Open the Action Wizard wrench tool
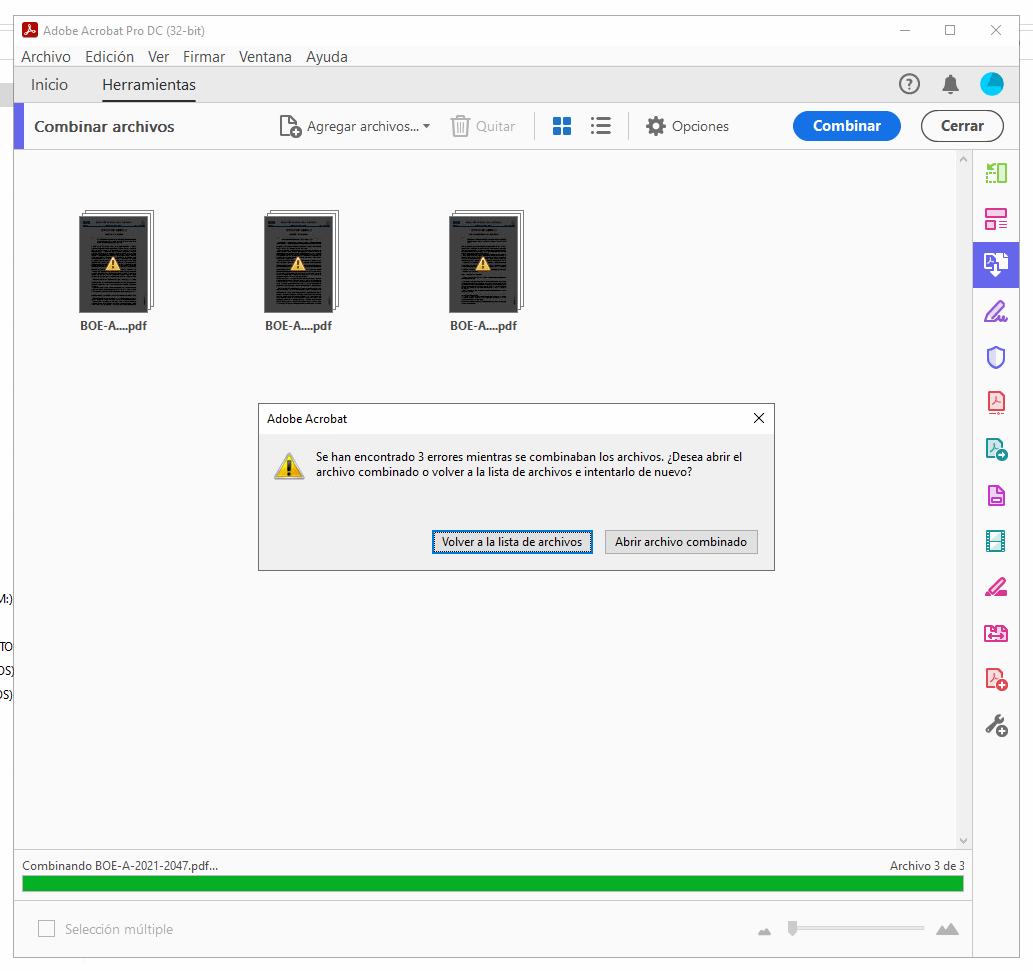The height and width of the screenshot is (971, 1033). pos(996,725)
